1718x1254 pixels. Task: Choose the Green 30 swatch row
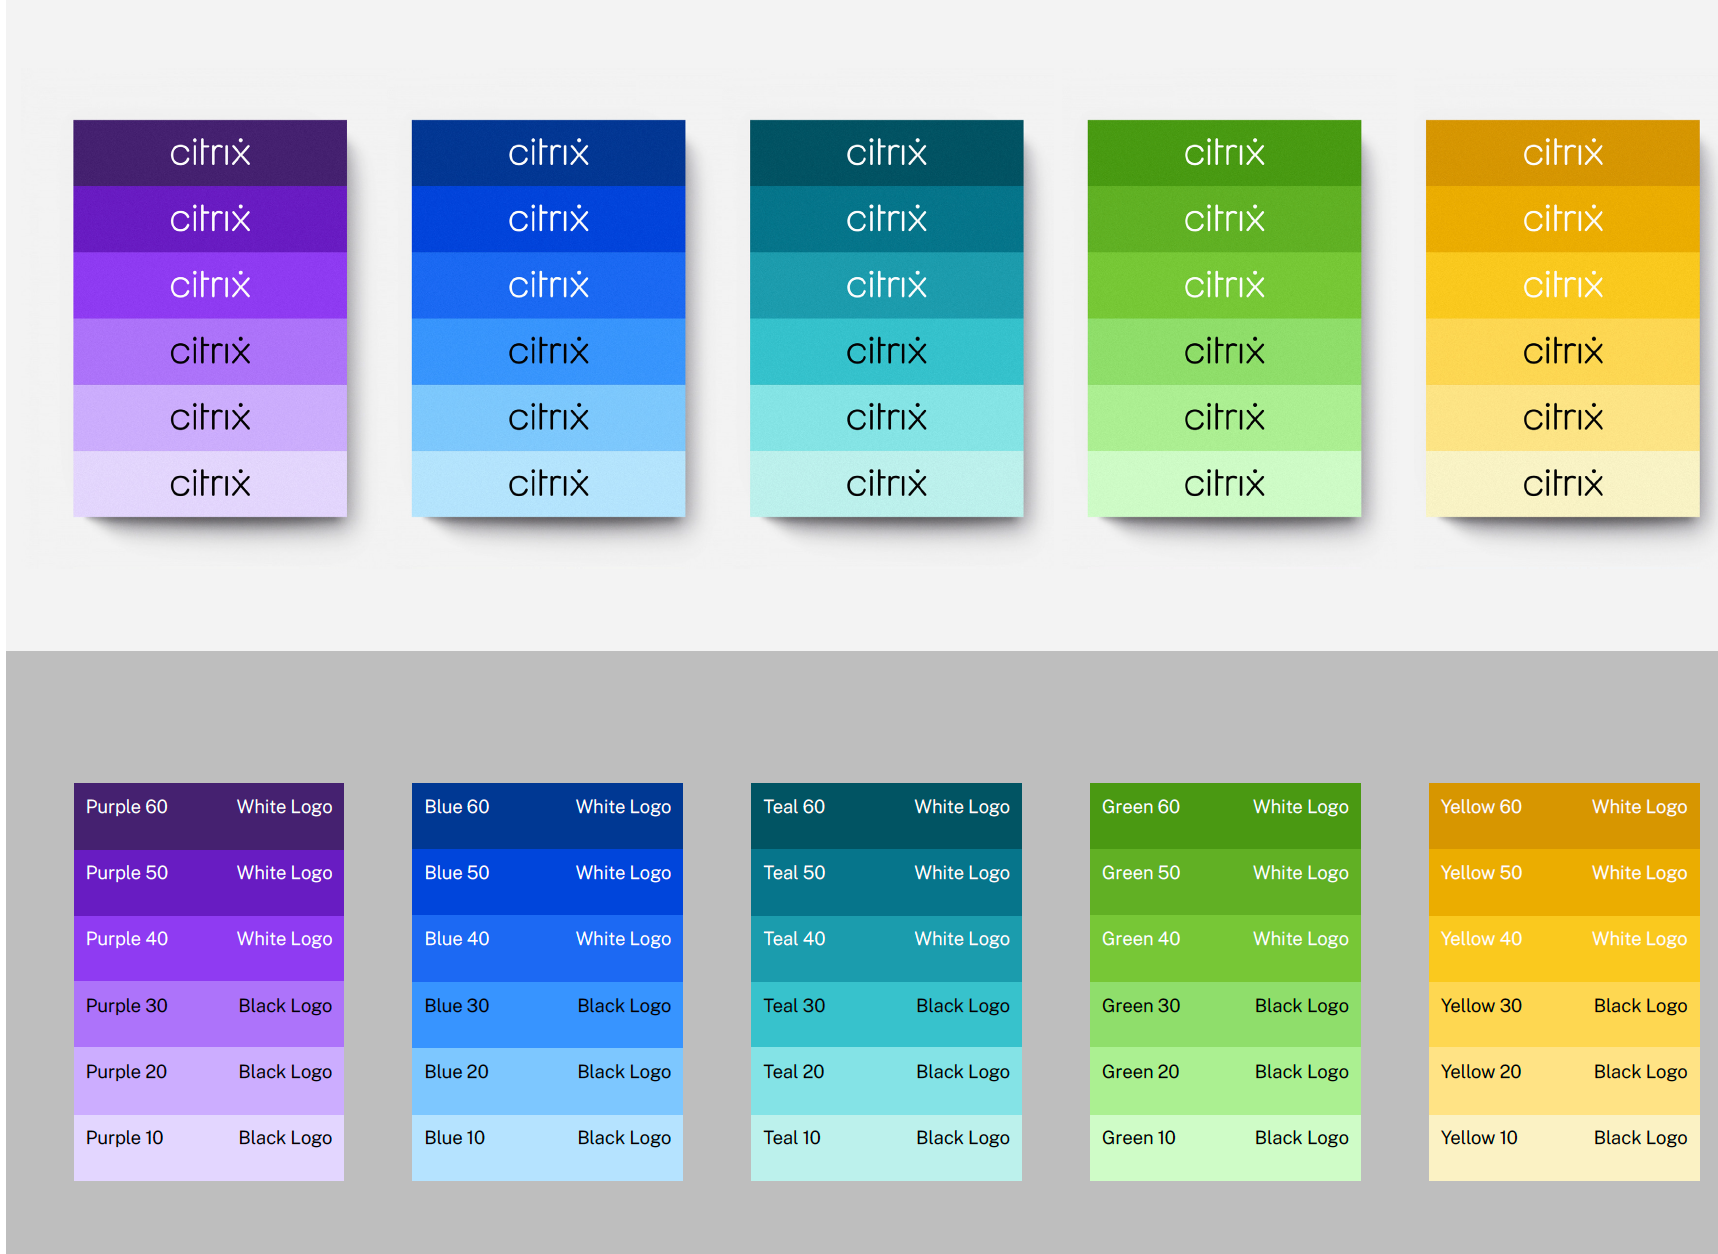tap(1225, 1015)
